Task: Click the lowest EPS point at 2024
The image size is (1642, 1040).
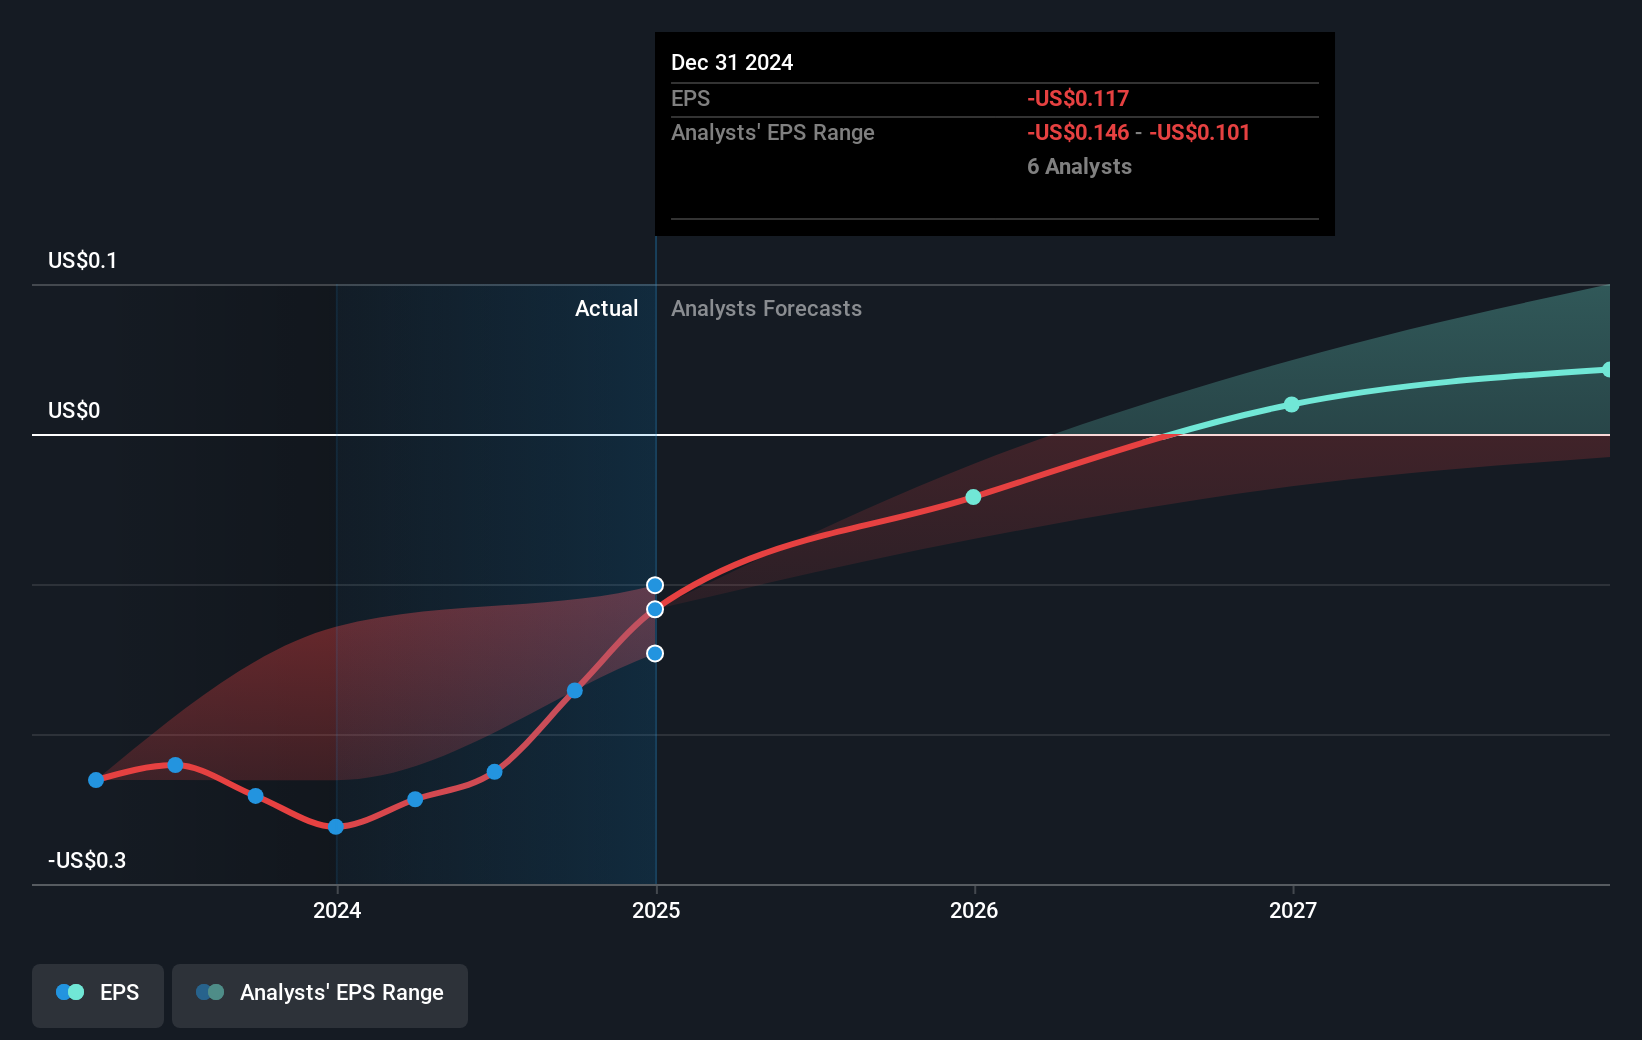Action: [336, 827]
